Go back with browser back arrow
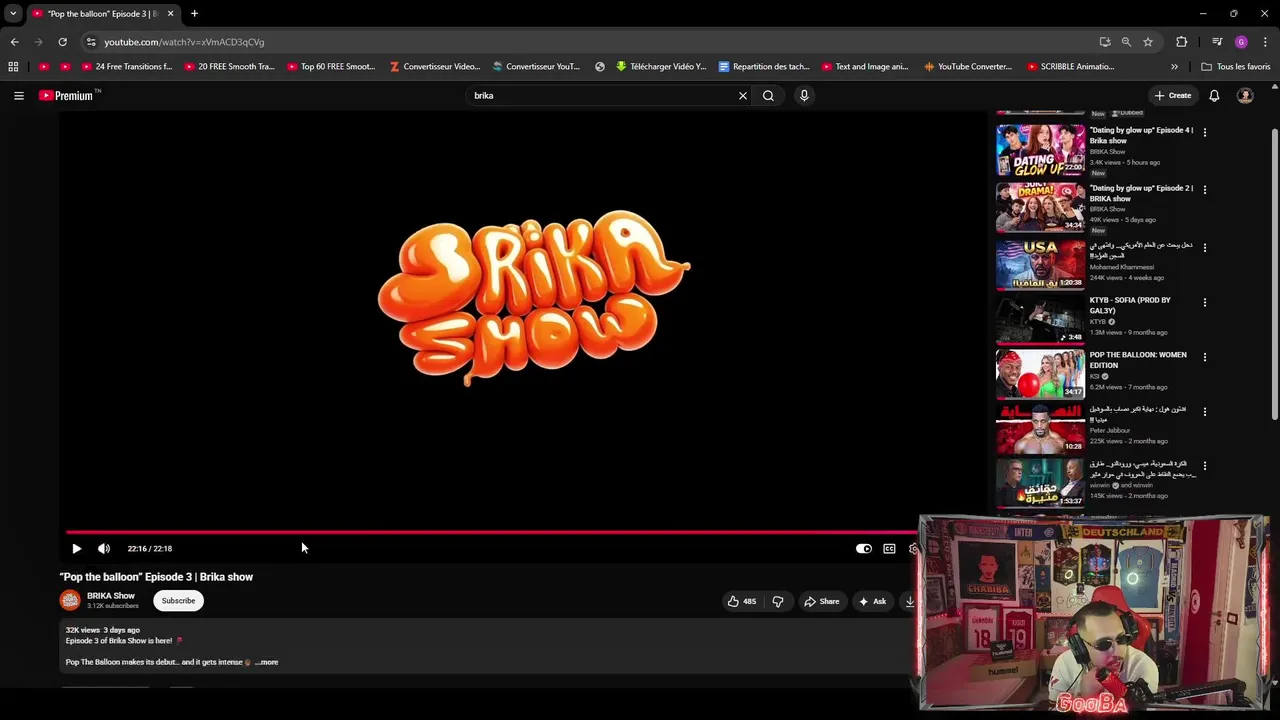Viewport: 1280px width, 720px height. [14, 42]
